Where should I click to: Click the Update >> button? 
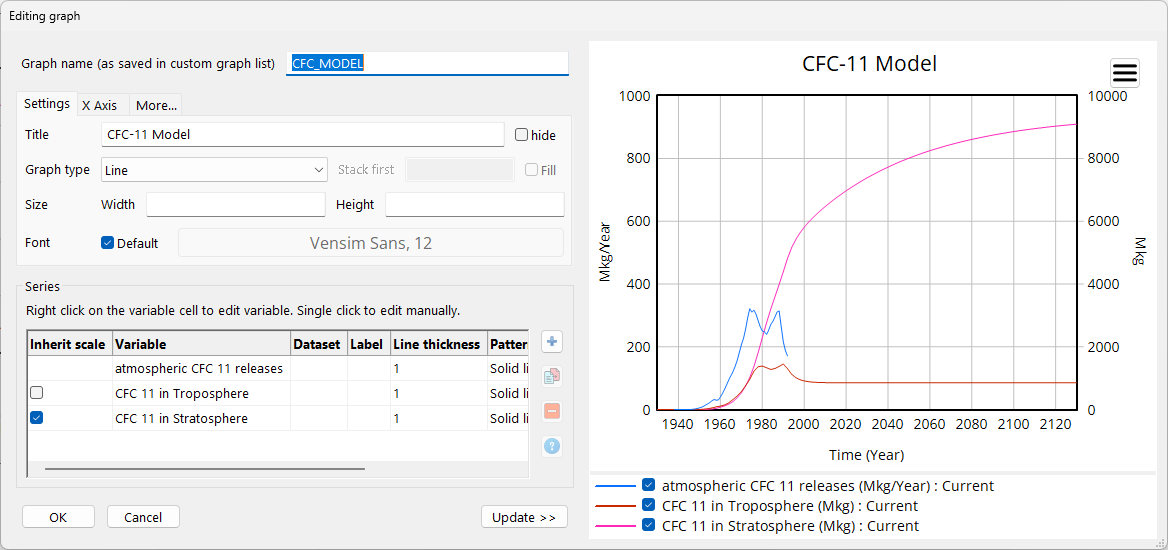coord(524,517)
